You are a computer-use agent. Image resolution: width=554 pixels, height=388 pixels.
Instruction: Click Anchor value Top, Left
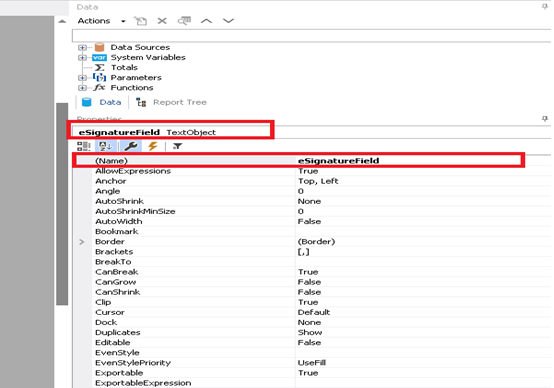pos(318,181)
